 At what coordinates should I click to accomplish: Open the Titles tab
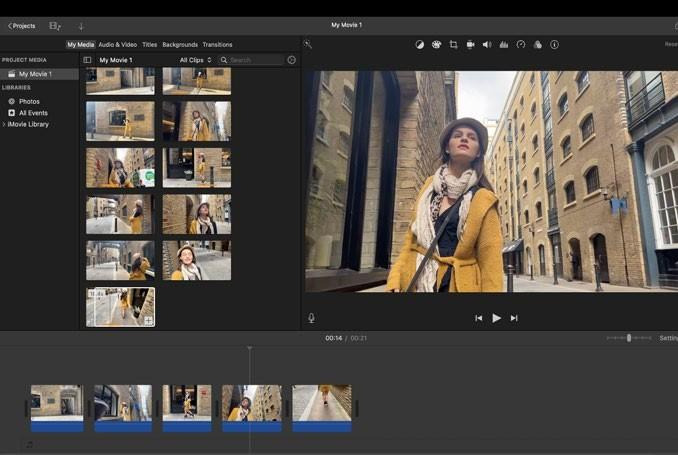pyautogui.click(x=150, y=45)
